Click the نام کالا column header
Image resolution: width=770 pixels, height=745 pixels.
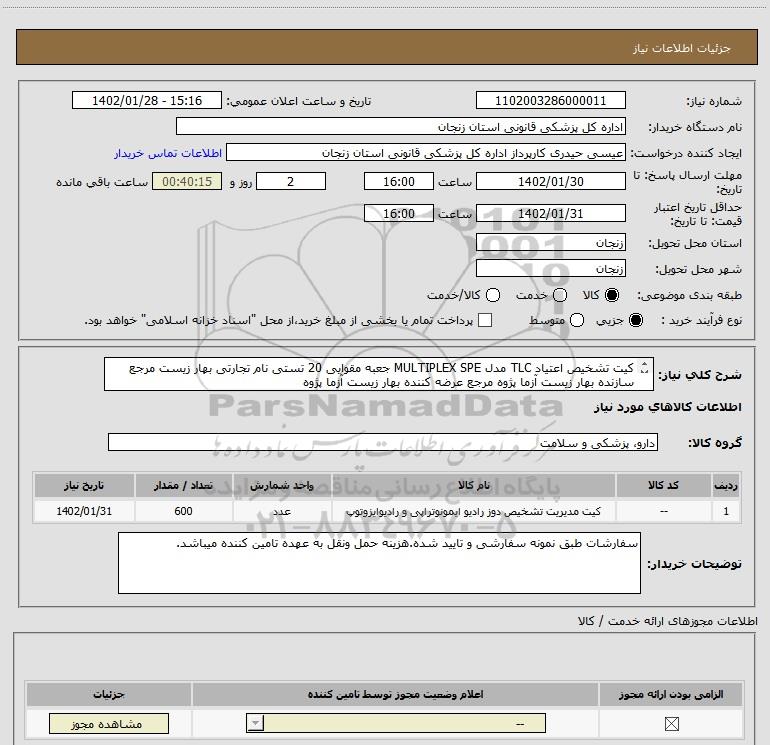tap(473, 485)
